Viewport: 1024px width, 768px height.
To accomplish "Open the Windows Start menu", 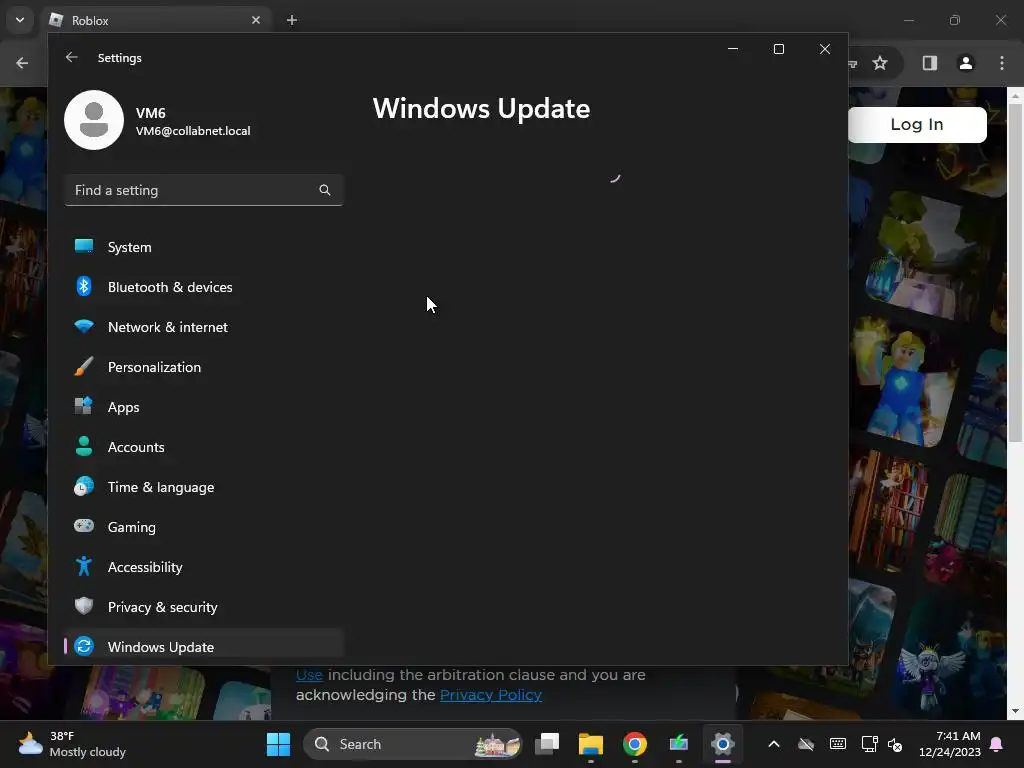I will (x=278, y=744).
